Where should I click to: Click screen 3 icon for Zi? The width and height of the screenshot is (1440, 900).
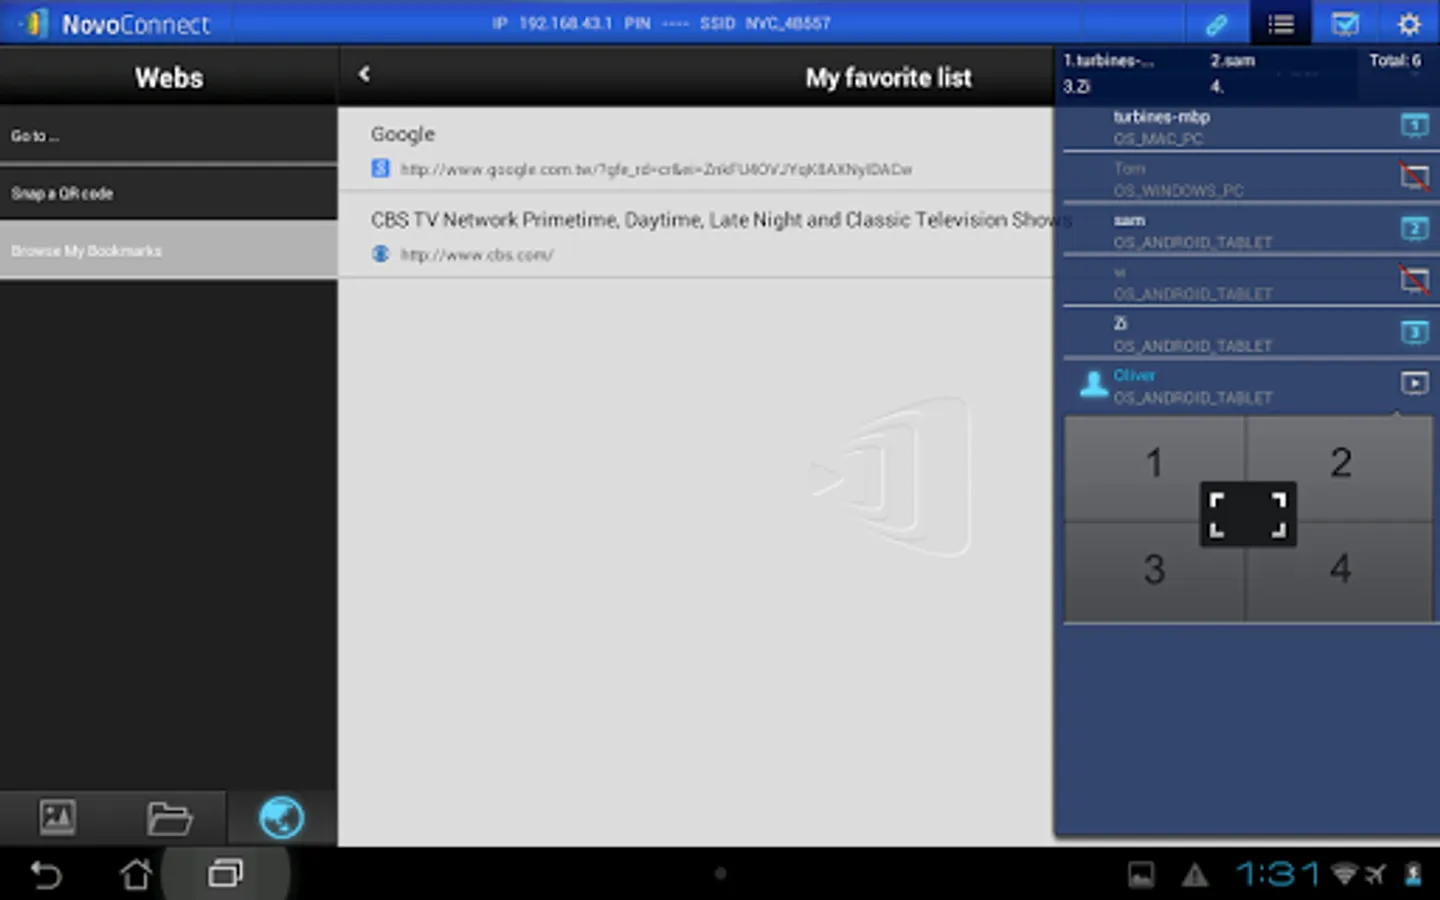click(1414, 332)
